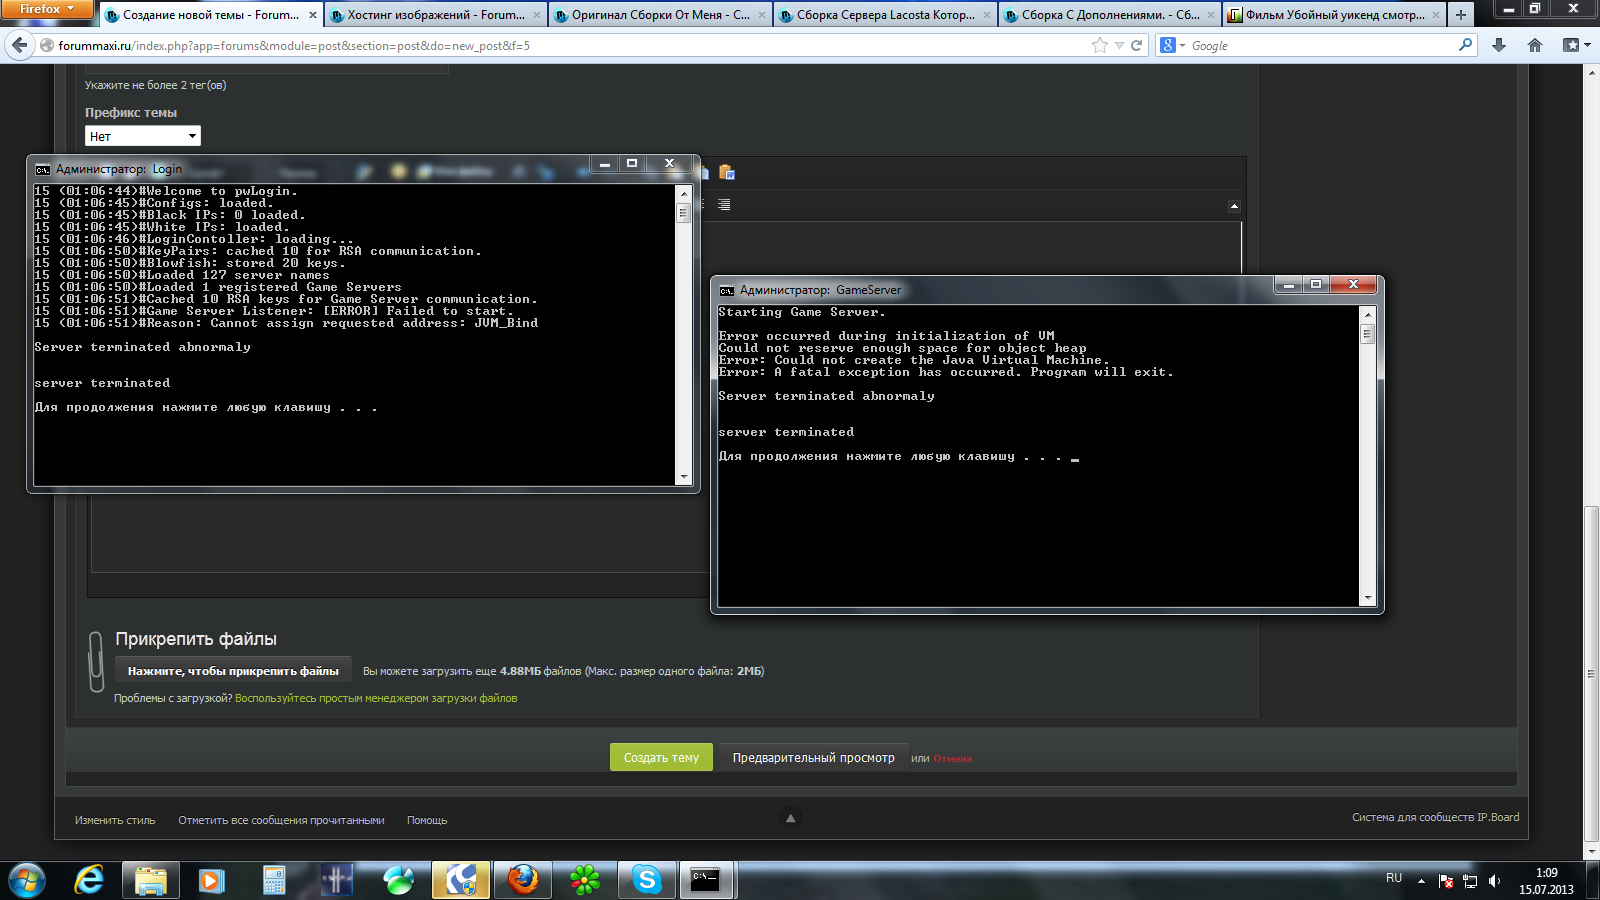Go to Firefox home page icon
Image resolution: width=1600 pixels, height=900 pixels.
click(1535, 45)
